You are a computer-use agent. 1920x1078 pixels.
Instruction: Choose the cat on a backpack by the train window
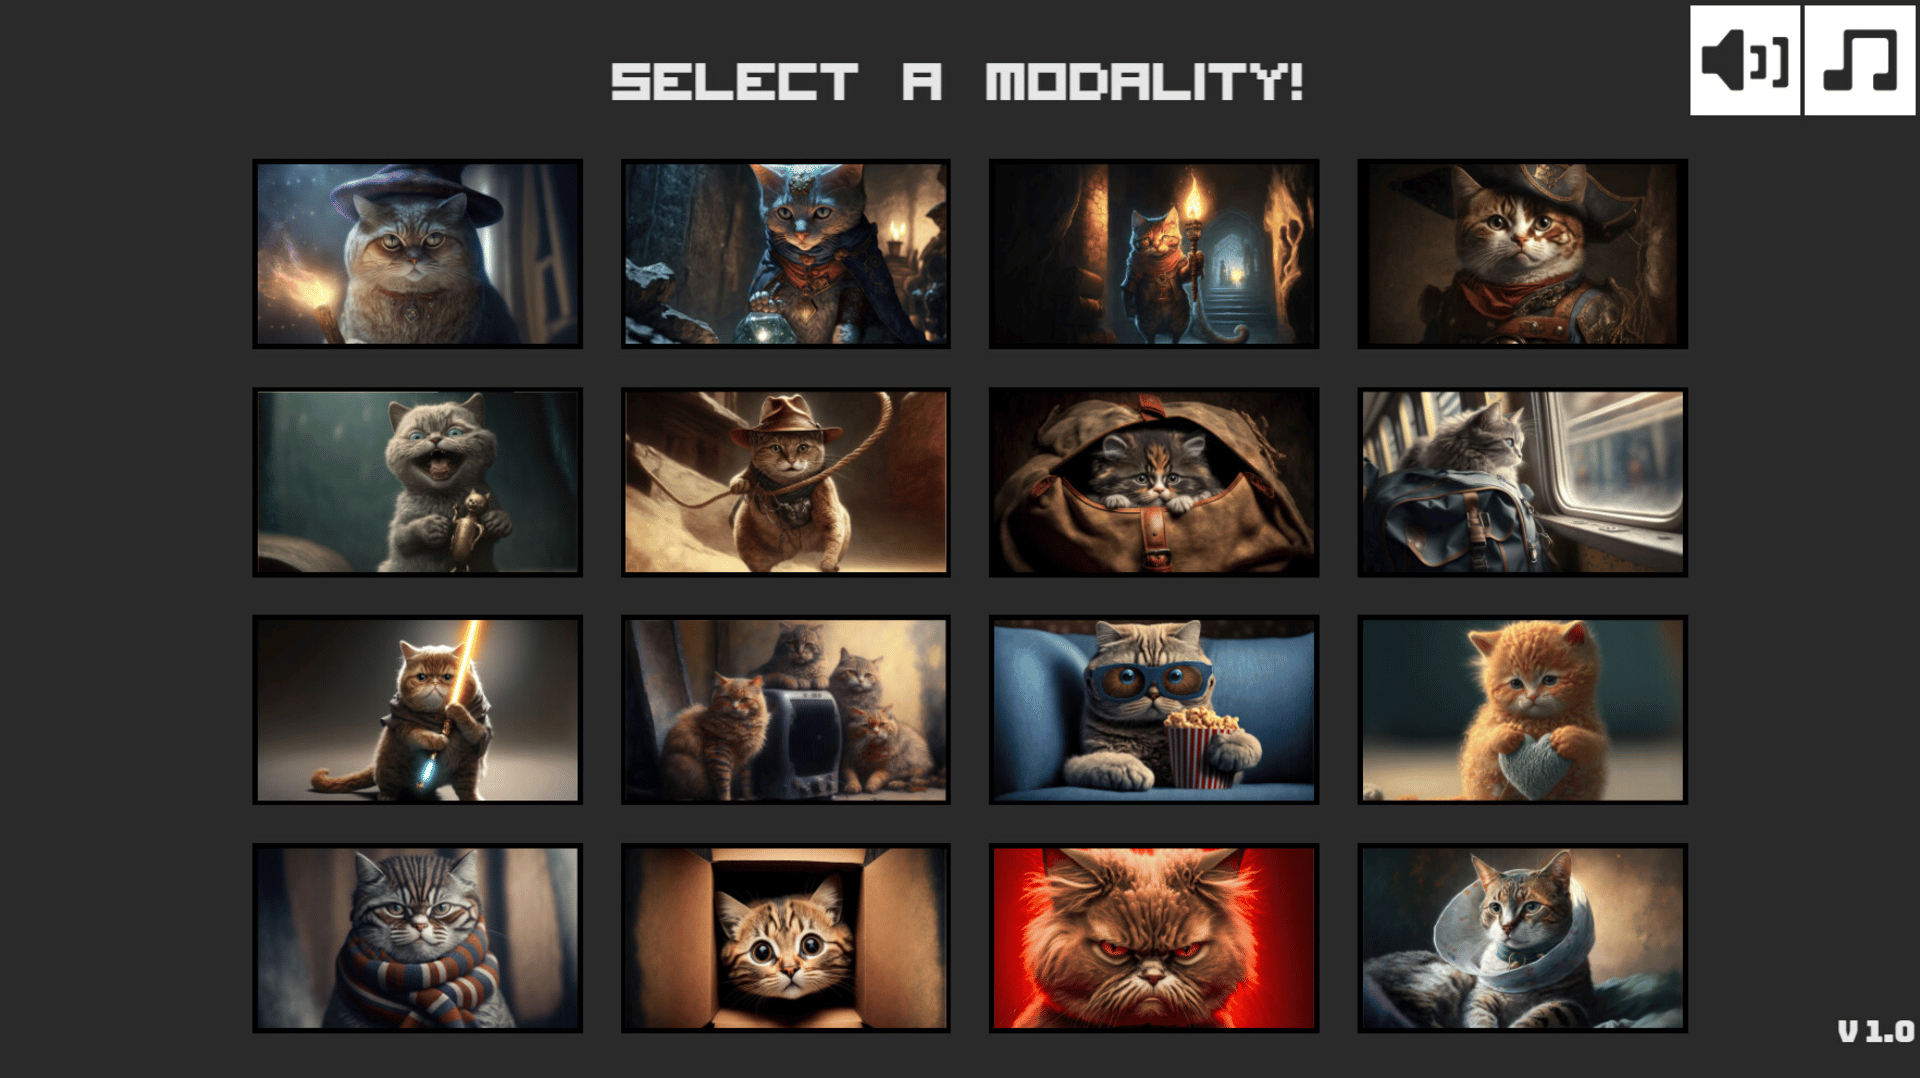1522,482
